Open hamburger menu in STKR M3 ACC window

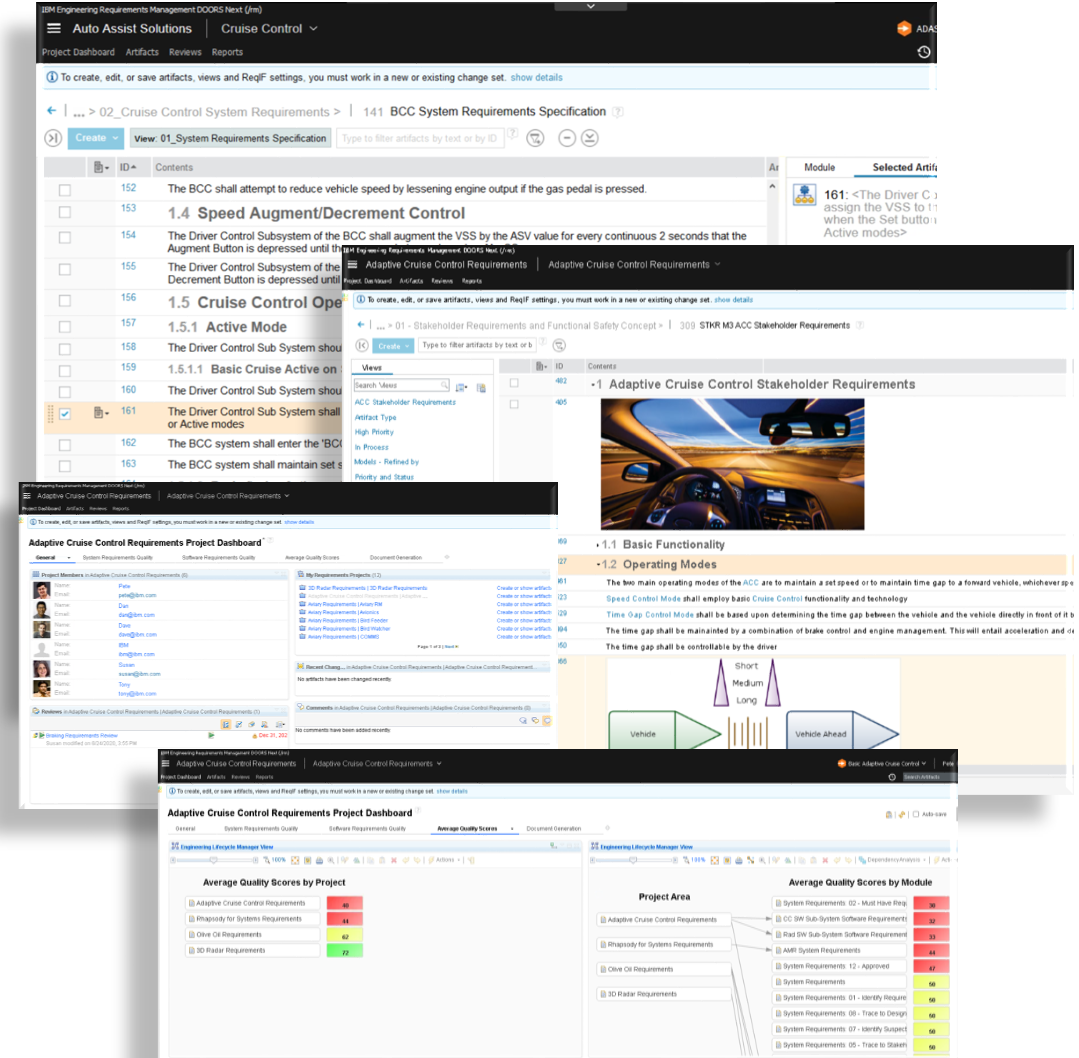coord(352,264)
